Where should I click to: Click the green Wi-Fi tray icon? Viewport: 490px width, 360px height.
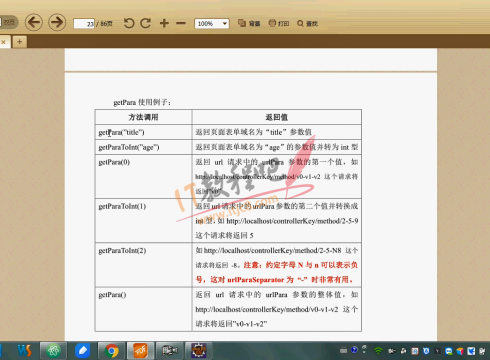click(x=378, y=351)
